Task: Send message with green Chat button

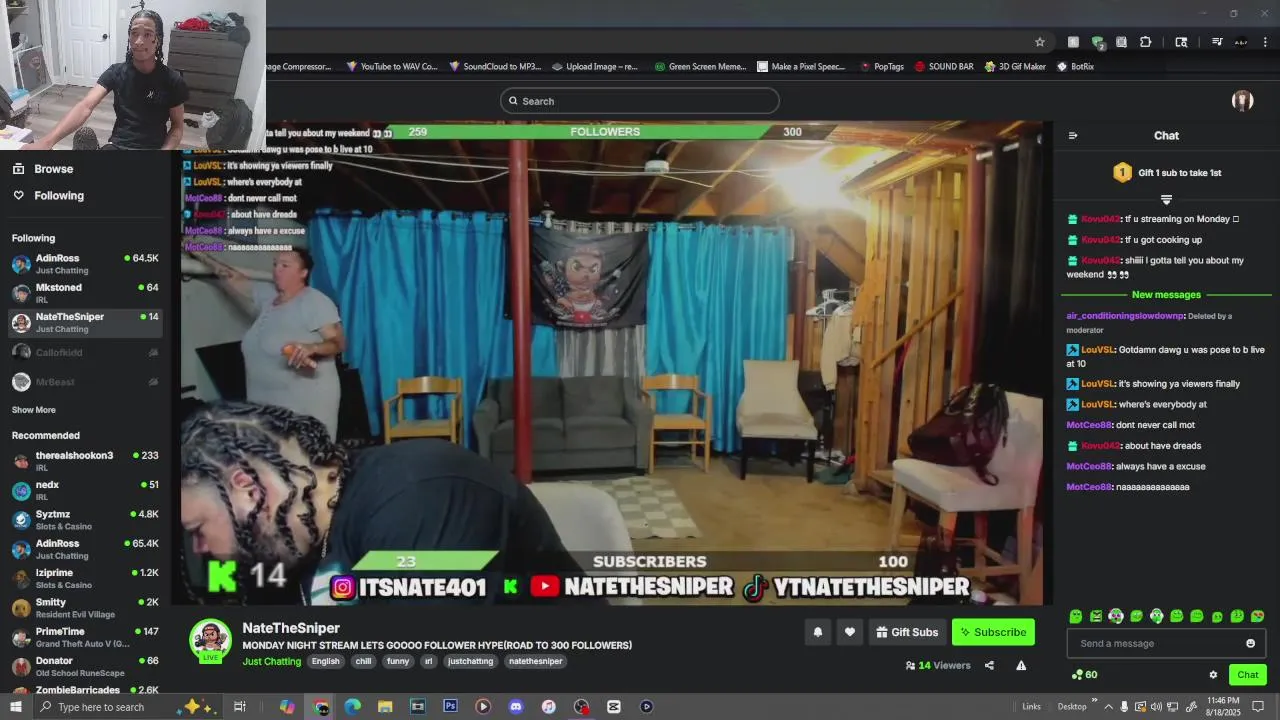Action: (x=1247, y=675)
